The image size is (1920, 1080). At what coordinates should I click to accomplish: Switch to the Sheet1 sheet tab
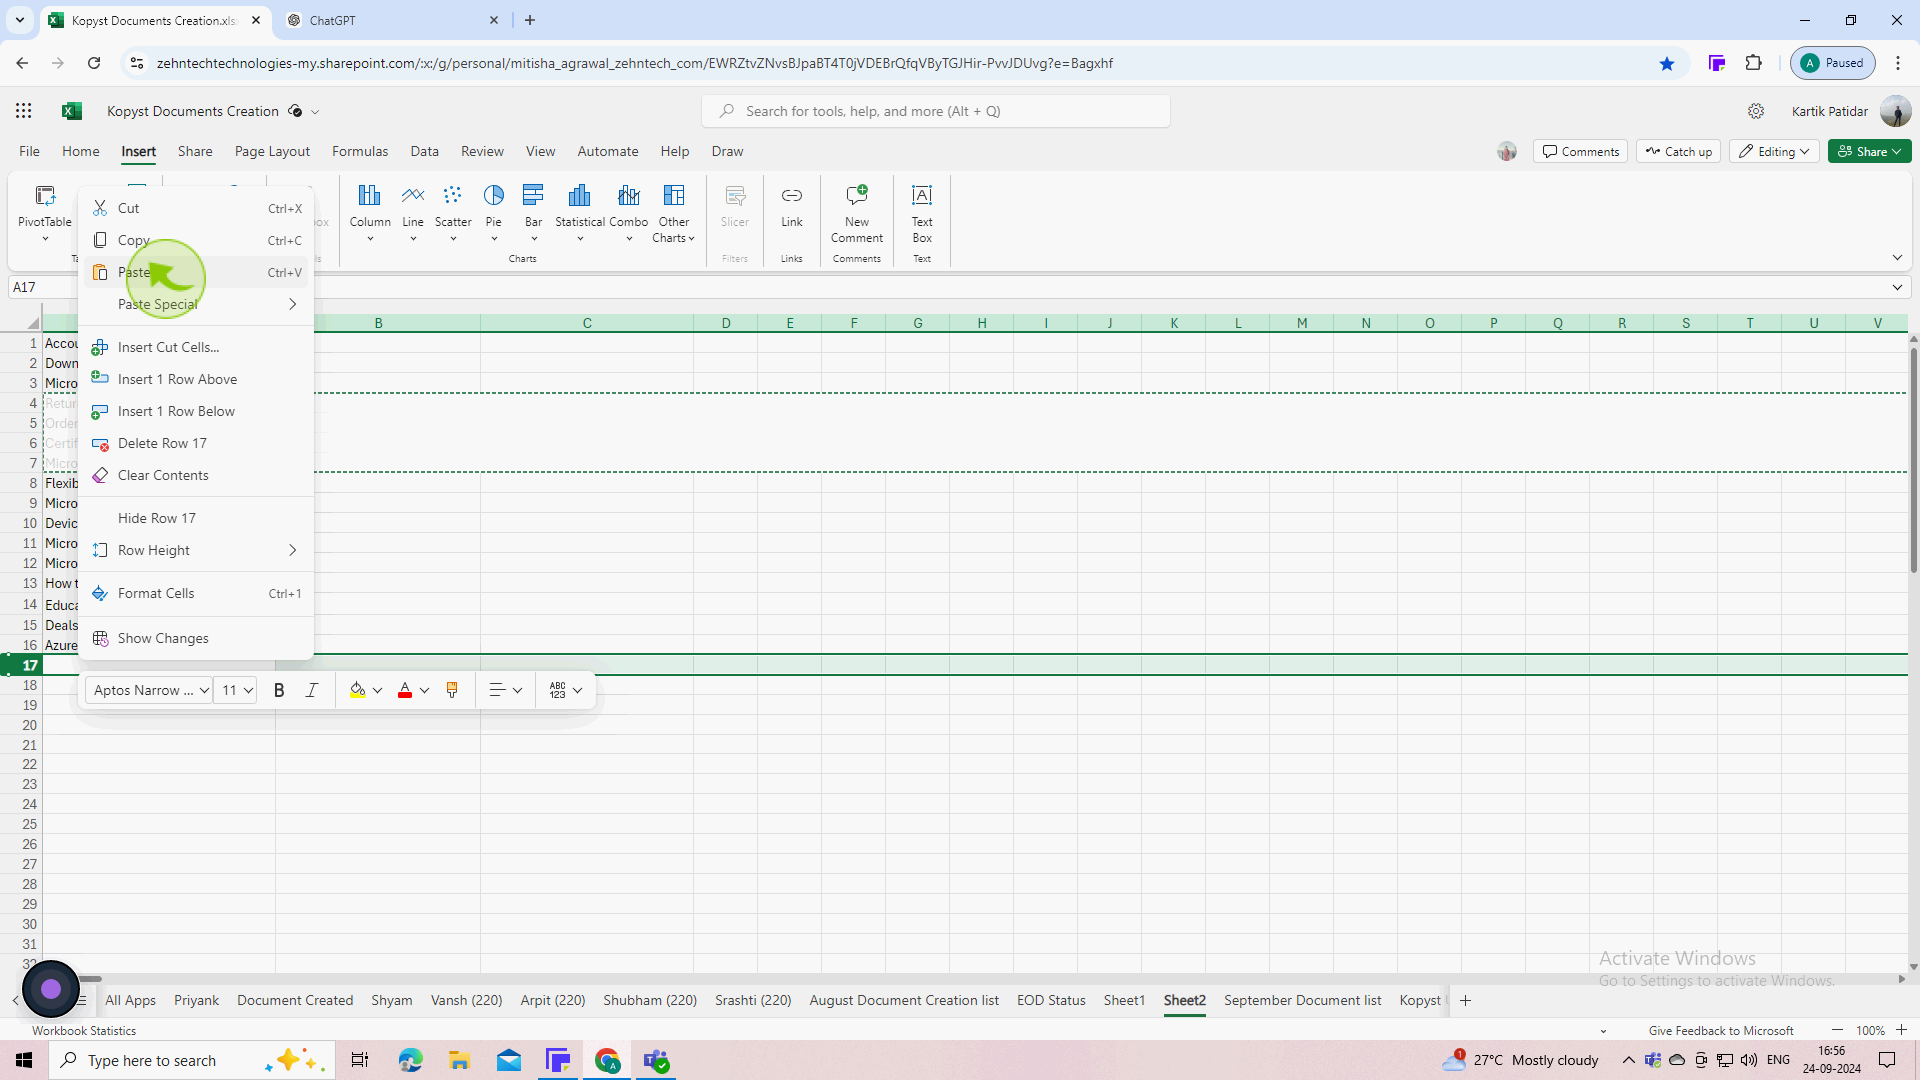pos(1124,1000)
